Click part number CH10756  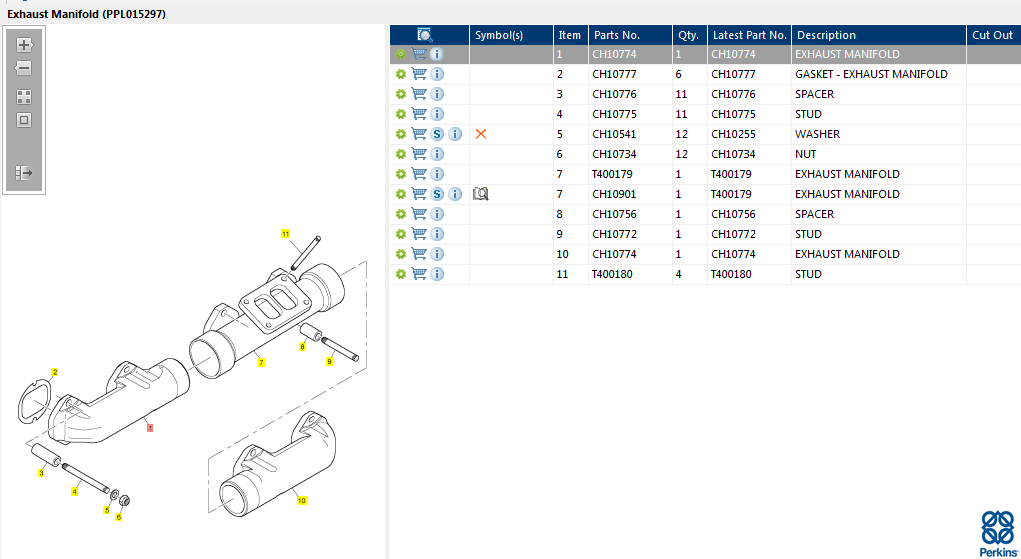(614, 214)
